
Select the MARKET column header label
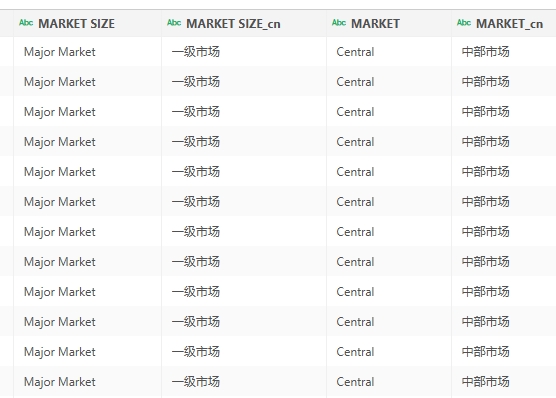pyautogui.click(x=375, y=24)
